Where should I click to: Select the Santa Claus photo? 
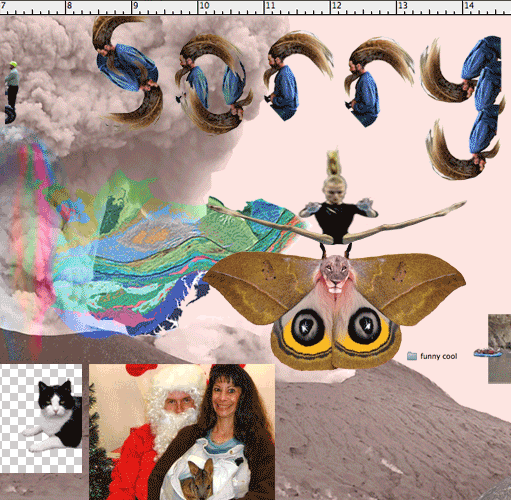[x=182, y=432]
